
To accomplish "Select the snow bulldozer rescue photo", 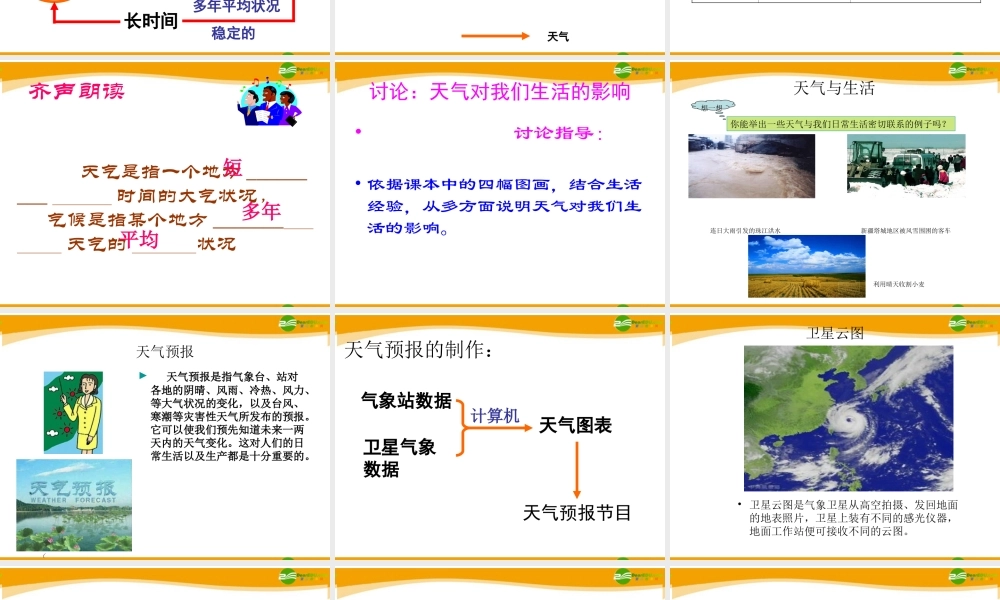I will [906, 163].
